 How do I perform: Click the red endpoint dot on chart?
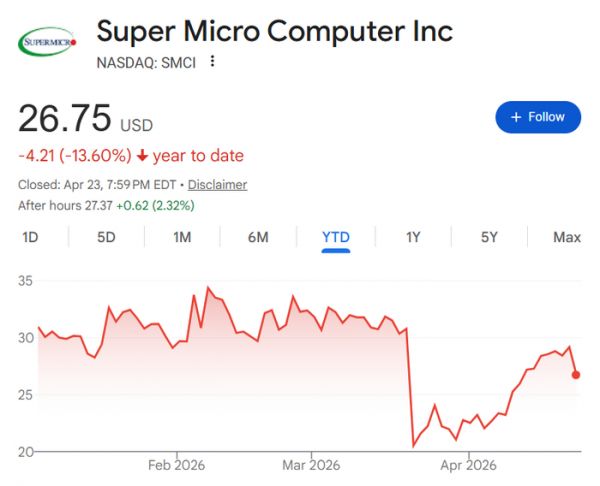[x=576, y=374]
